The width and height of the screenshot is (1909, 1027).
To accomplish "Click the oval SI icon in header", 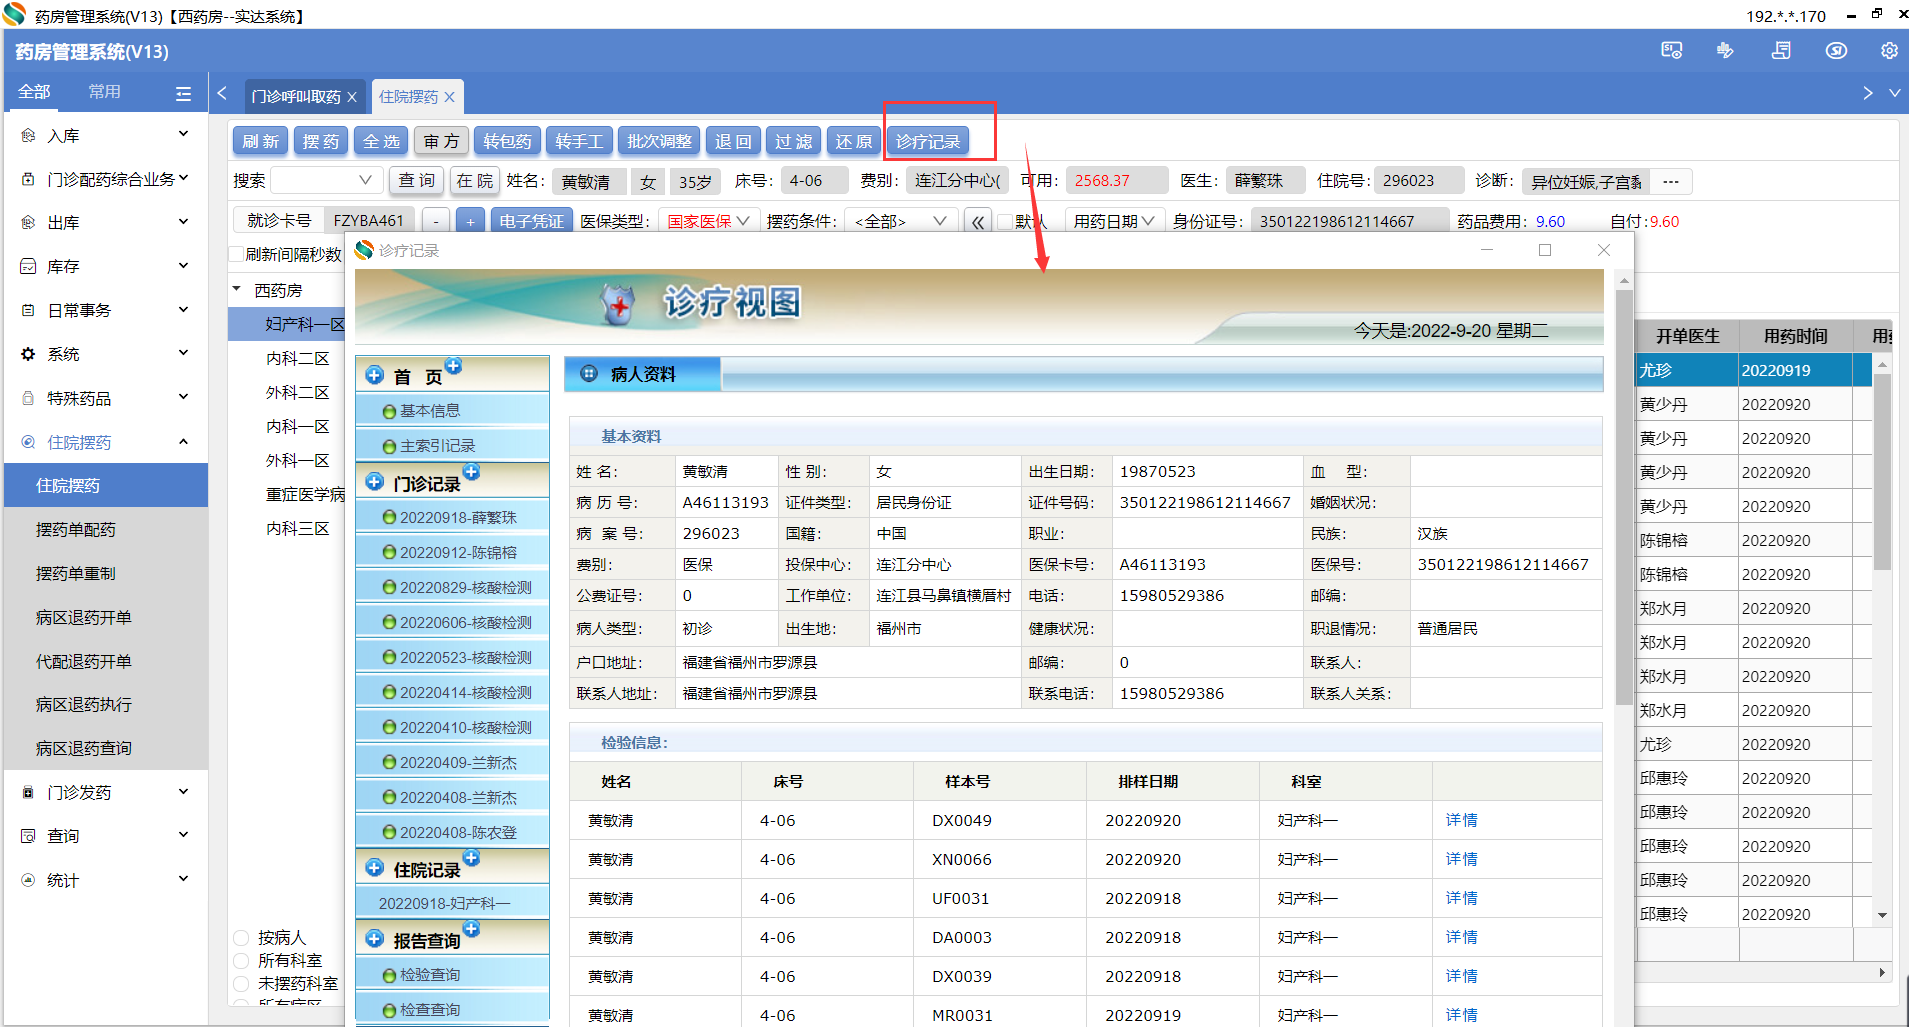I will [x=1836, y=51].
